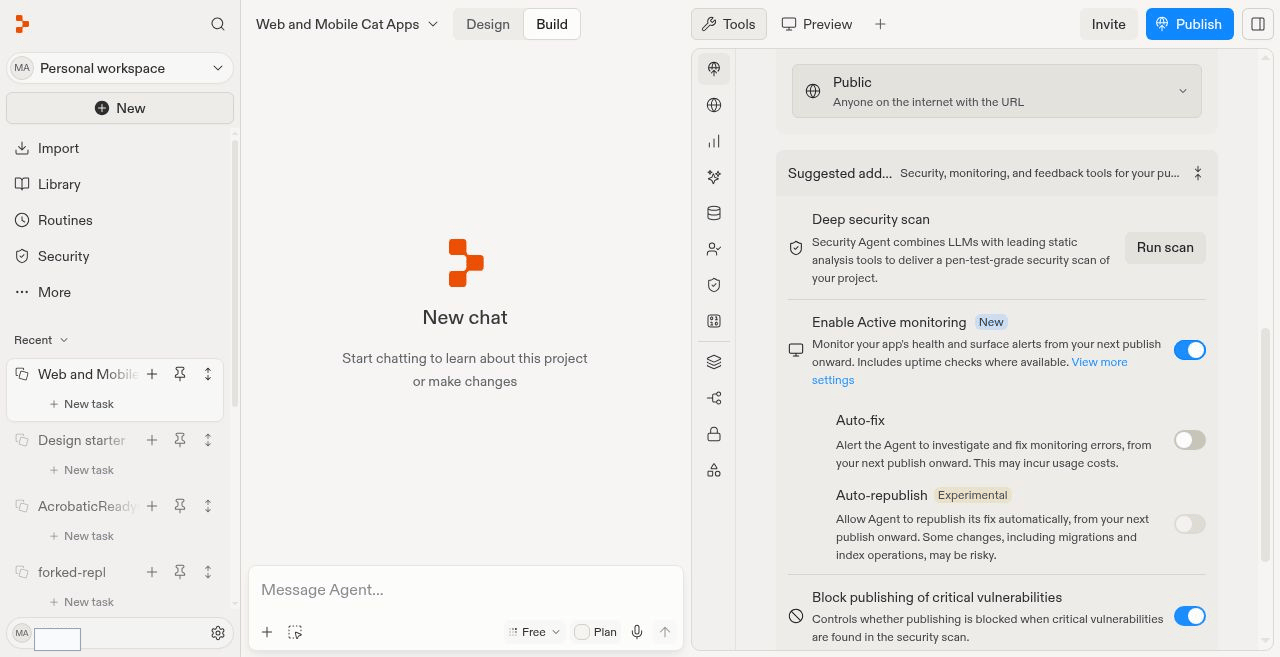This screenshot has height=657, width=1280.
Task: Click the publishing panel vertical scrollbar
Action: tap(1266, 445)
